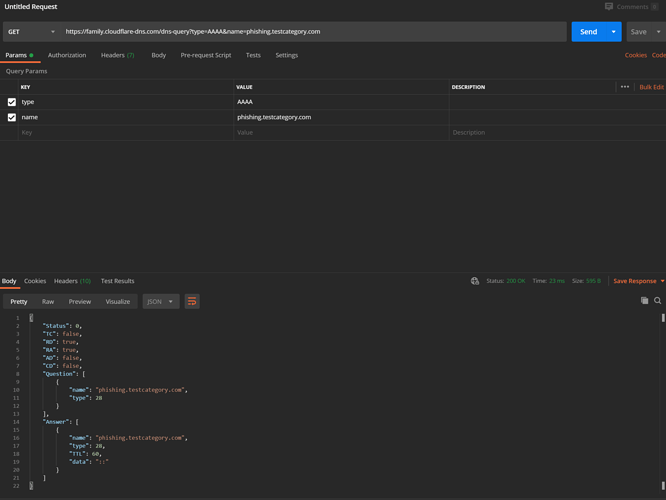The height and width of the screenshot is (500, 666).
Task: Click the Save button
Action: (x=638, y=32)
